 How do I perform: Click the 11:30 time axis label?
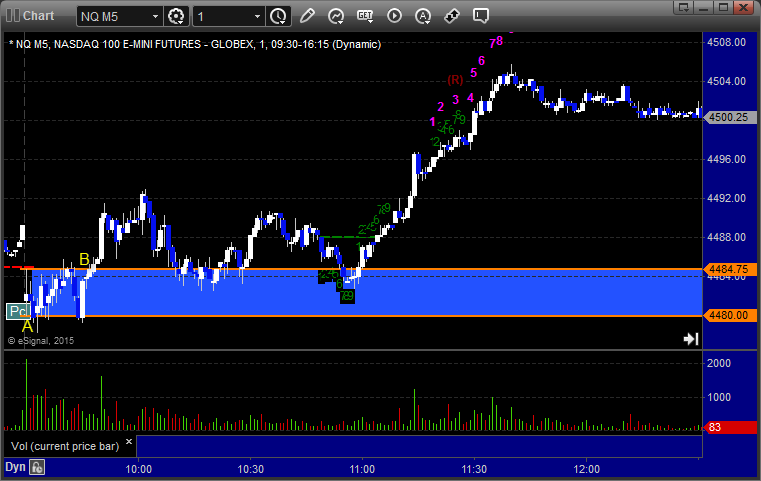point(474,469)
